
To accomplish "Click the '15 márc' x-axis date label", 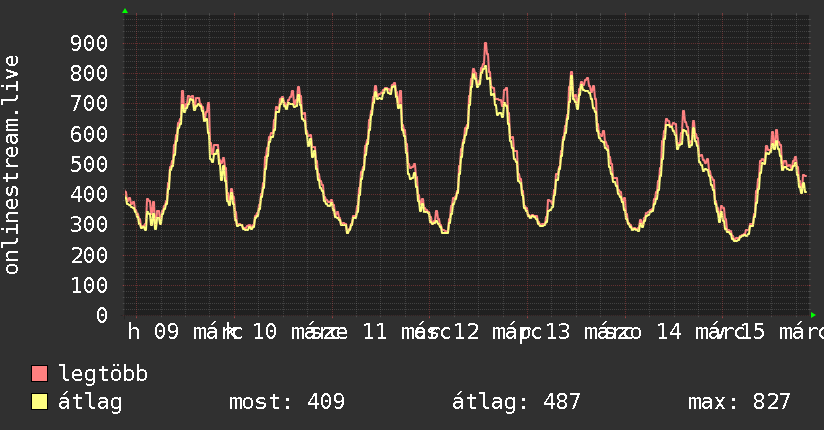I will click(x=782, y=332).
